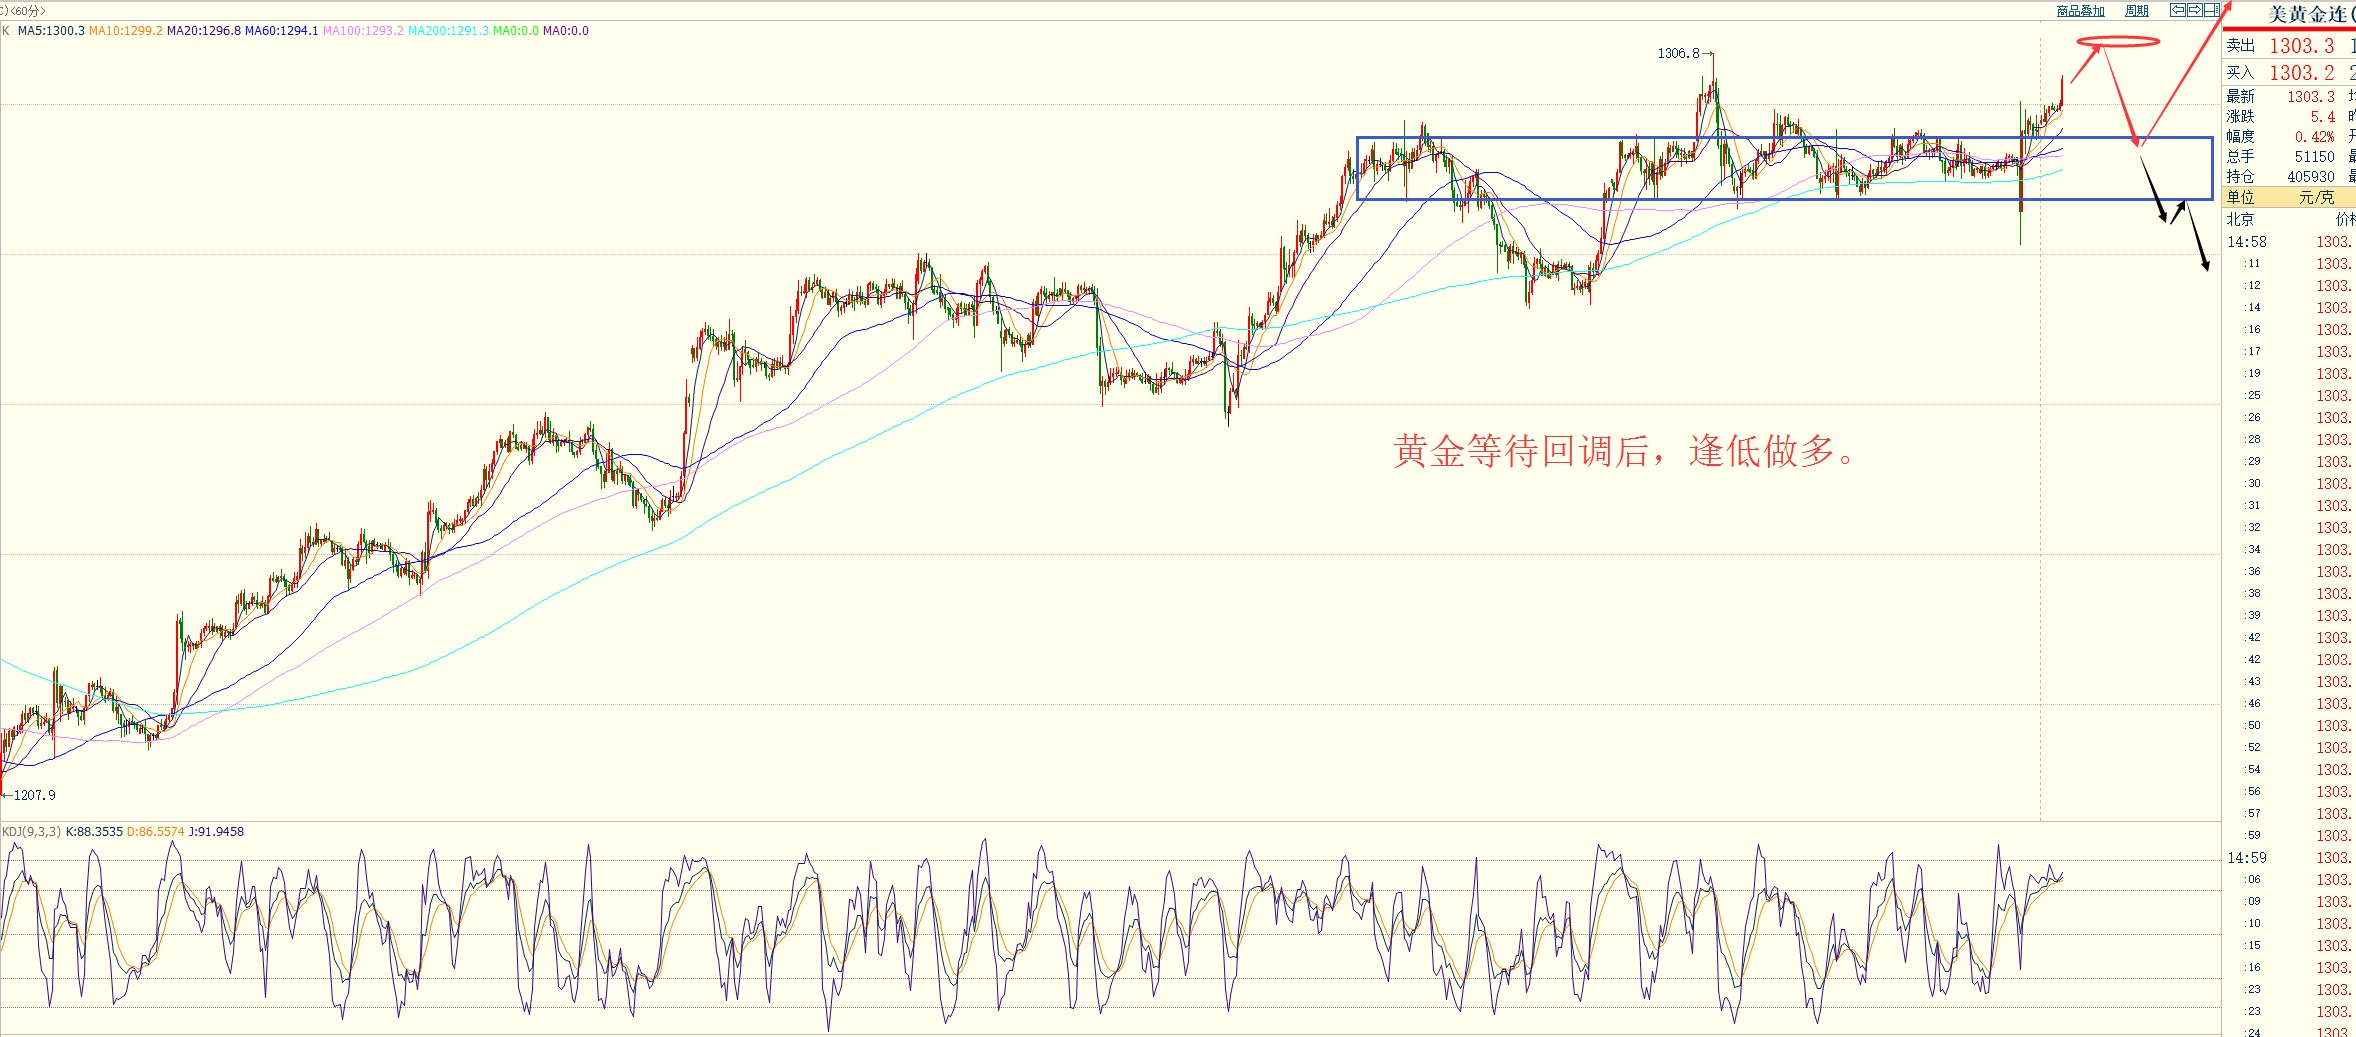Click the KDJ(9,3,3) indicator name
This screenshot has height=1037, width=2356.
(x=31, y=832)
